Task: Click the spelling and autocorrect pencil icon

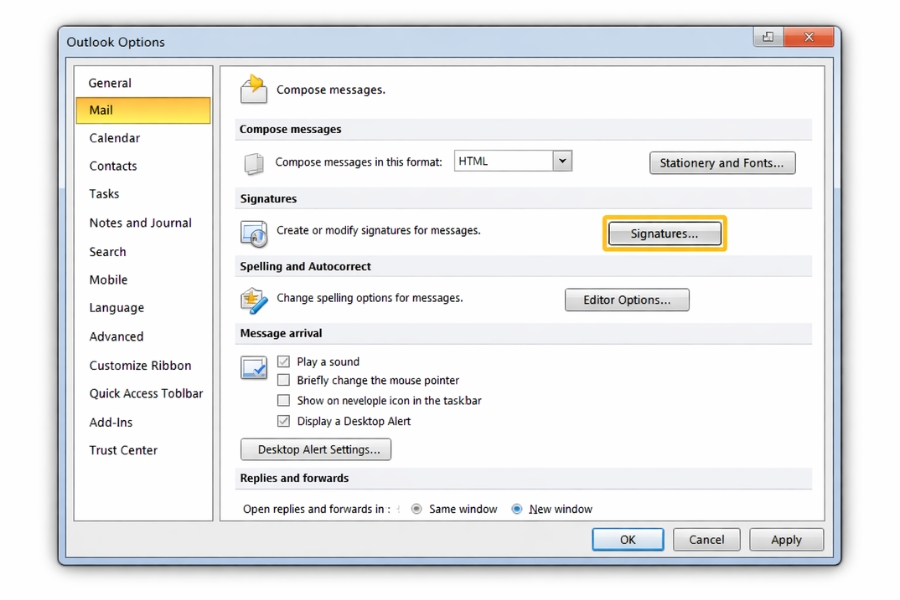Action: 254,300
